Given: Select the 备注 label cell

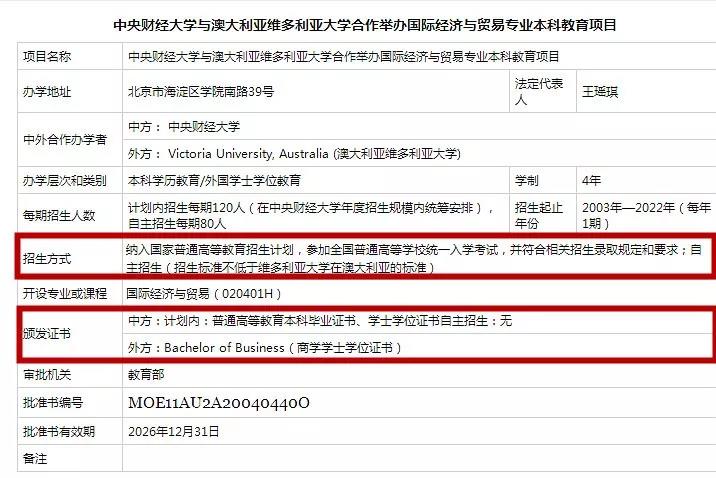Looking at the screenshot, I should click(70, 458).
